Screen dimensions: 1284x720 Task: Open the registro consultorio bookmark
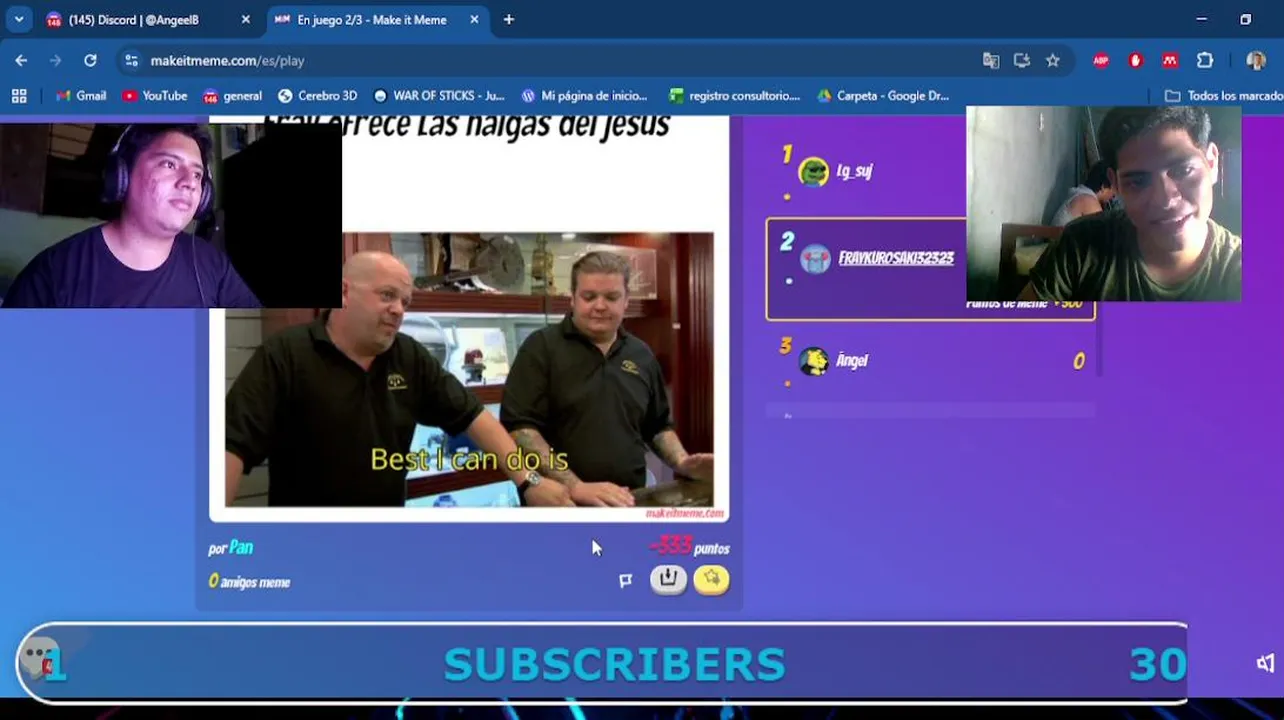tap(735, 96)
